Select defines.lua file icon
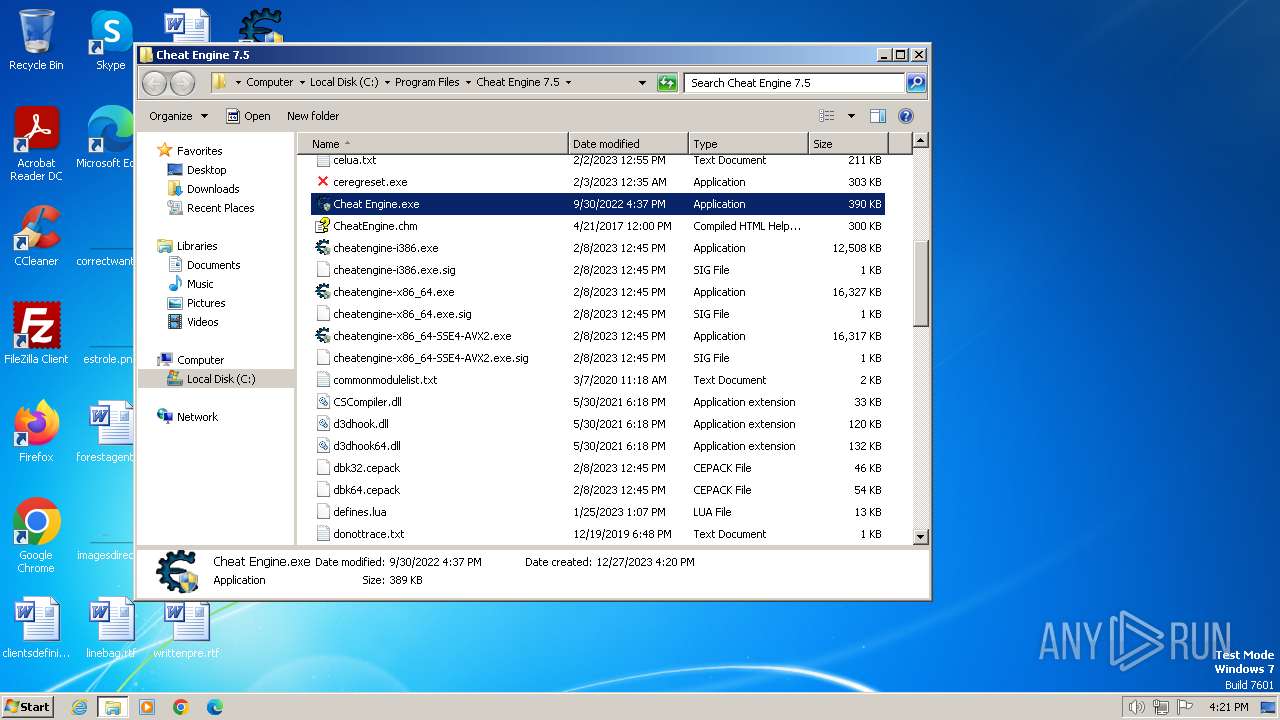 click(x=323, y=512)
